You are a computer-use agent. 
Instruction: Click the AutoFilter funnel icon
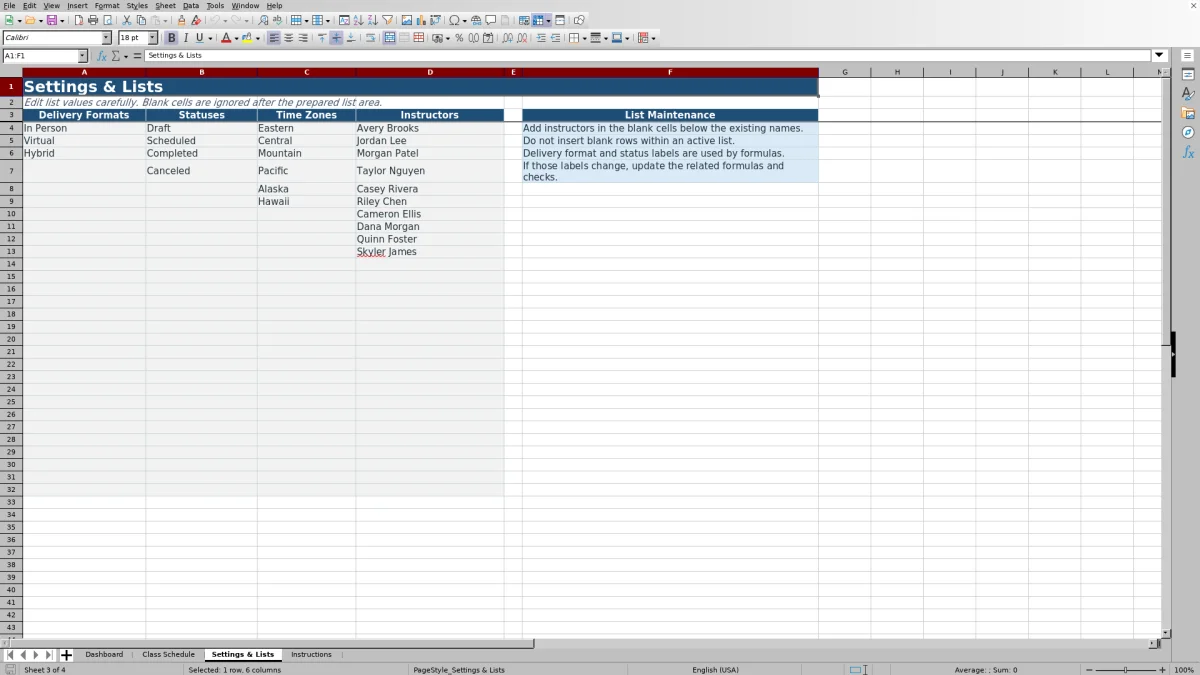[x=387, y=20]
